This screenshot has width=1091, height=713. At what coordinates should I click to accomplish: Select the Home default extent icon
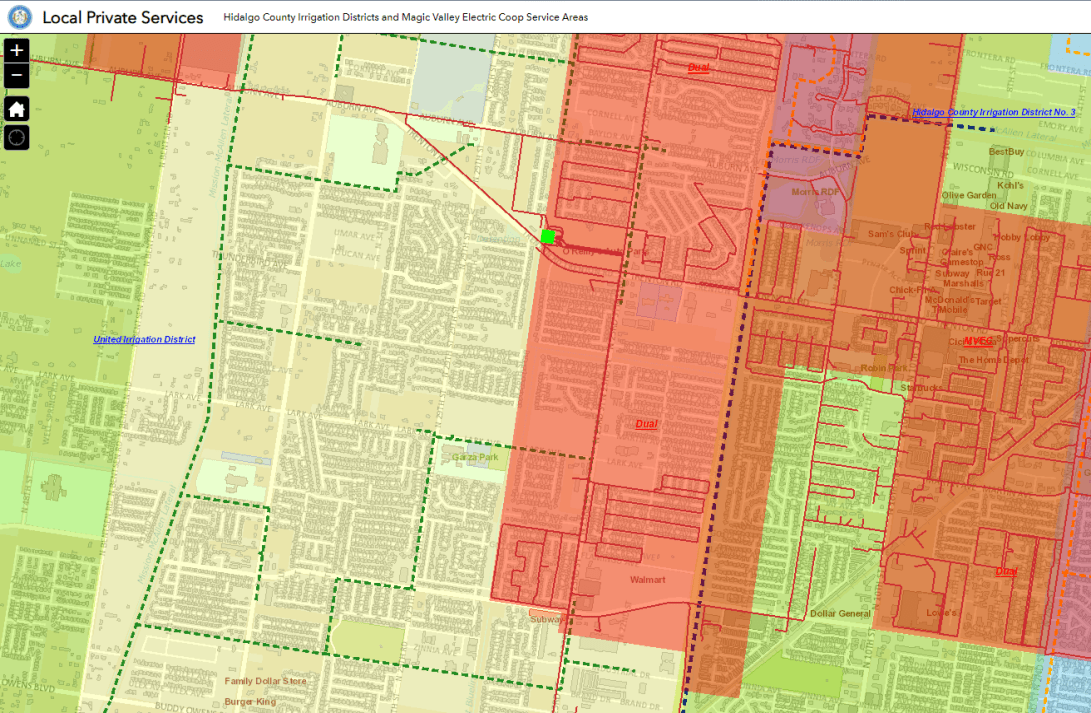tap(15, 107)
